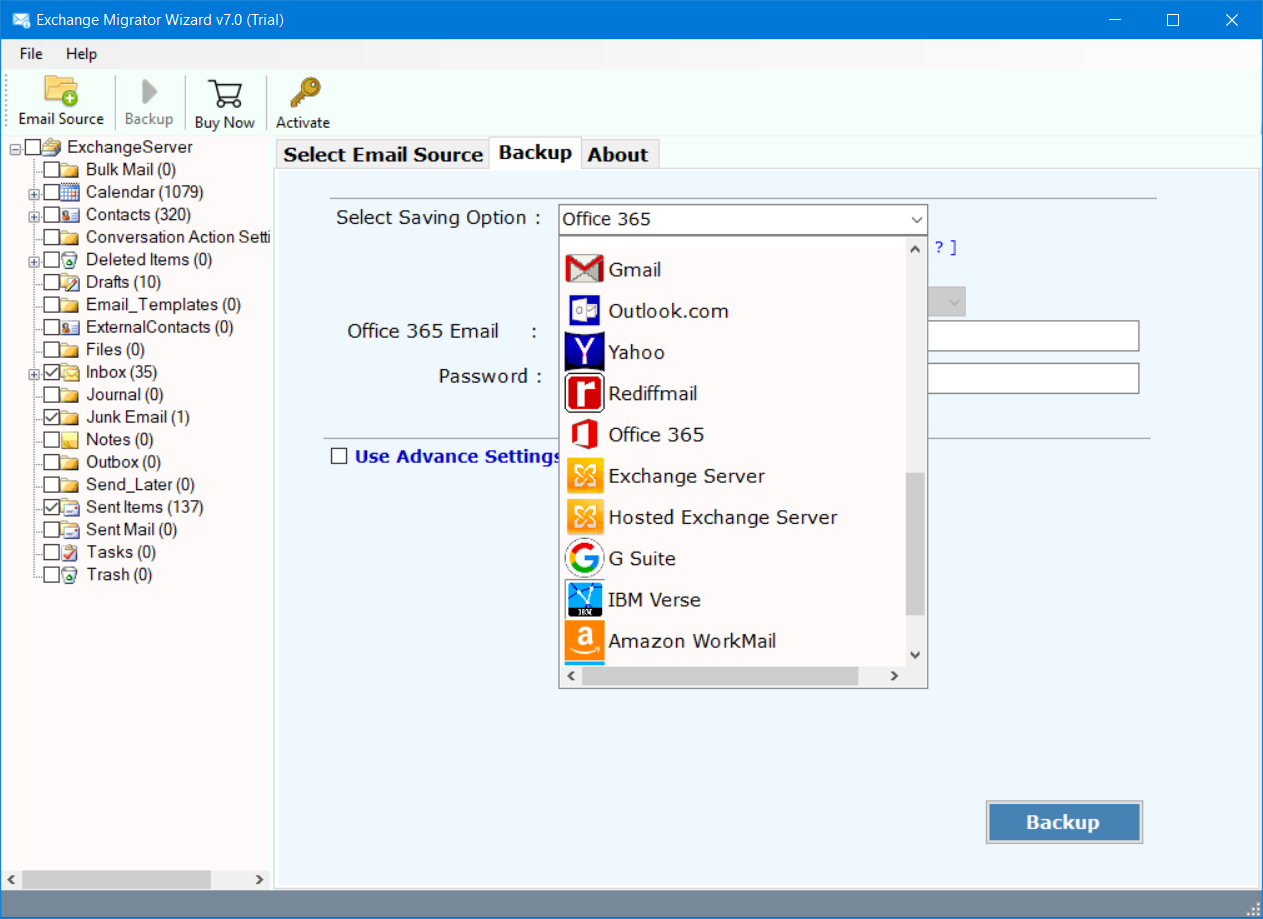Select the G Suite icon option

(x=584, y=558)
